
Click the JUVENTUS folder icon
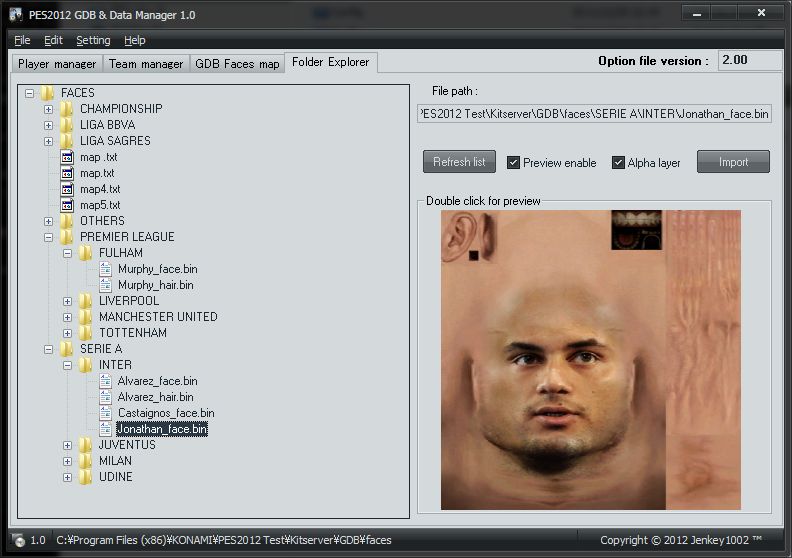86,445
